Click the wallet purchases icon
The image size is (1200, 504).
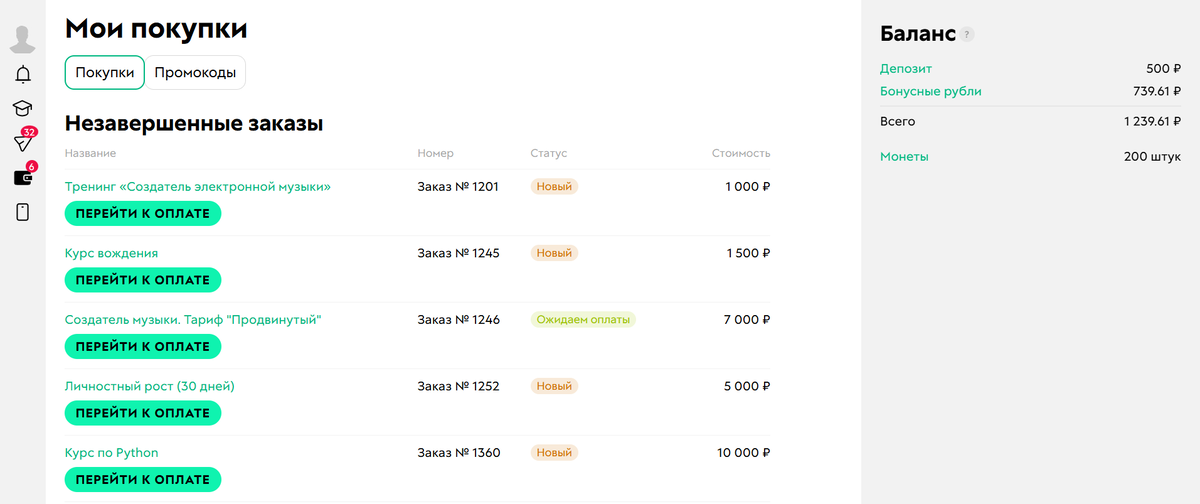coord(22,178)
